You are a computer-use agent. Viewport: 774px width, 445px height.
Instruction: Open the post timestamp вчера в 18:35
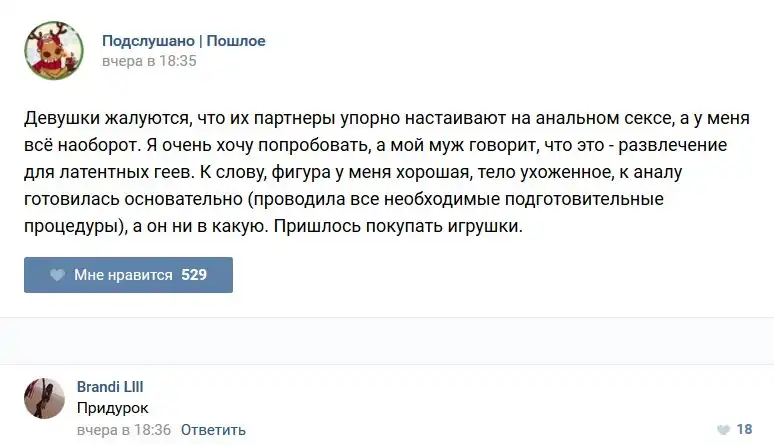tap(149, 61)
